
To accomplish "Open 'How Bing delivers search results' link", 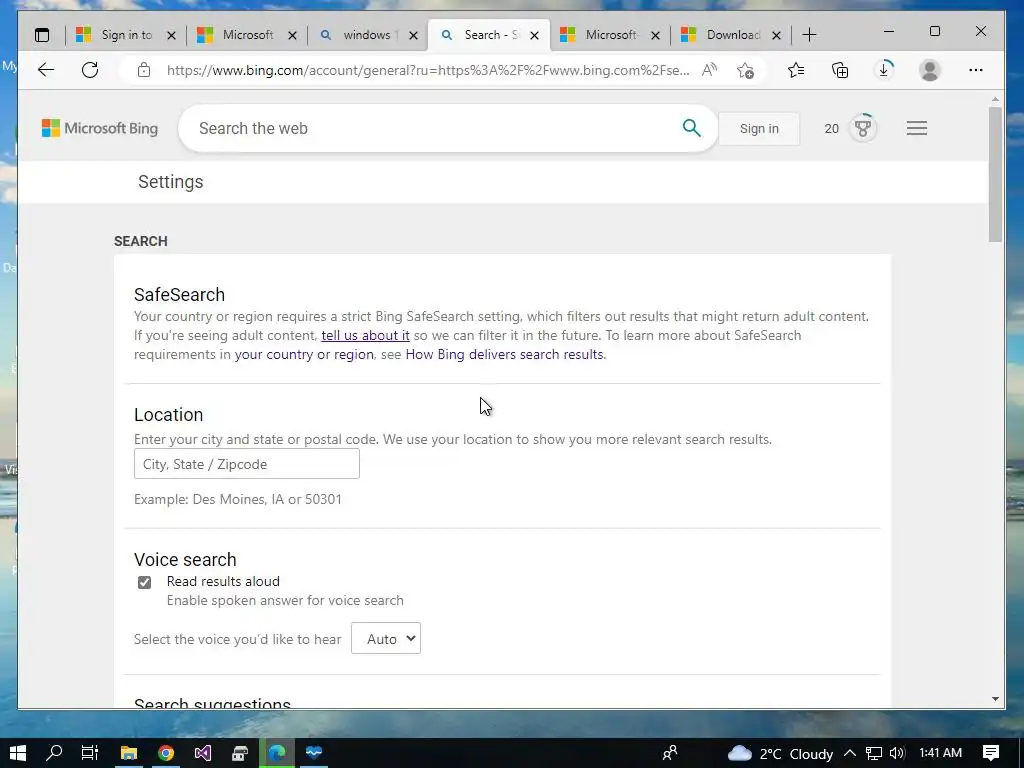I will [505, 354].
